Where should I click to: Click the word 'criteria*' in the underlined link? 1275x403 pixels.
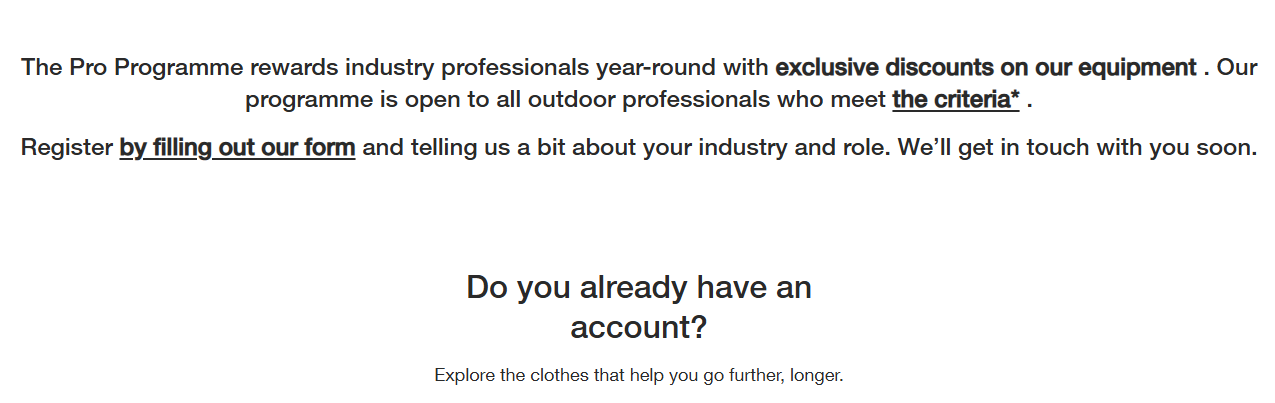click(x=976, y=100)
